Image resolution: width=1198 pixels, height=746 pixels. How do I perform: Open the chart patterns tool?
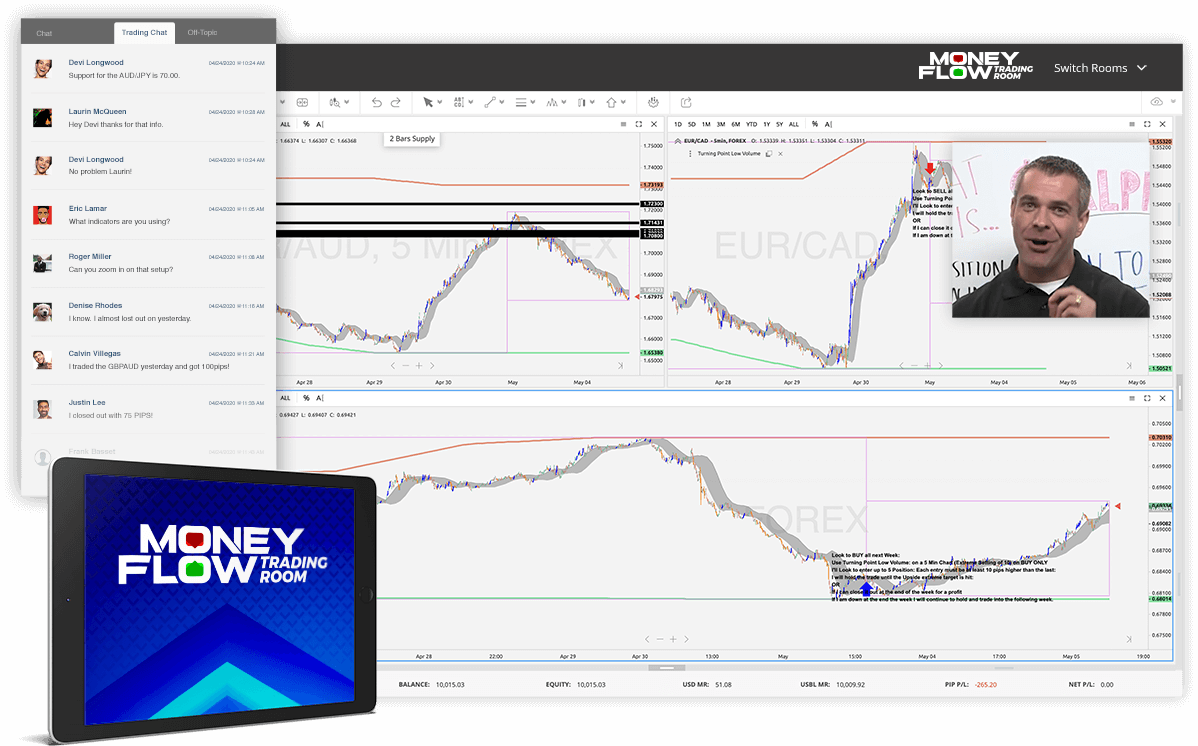(x=552, y=102)
